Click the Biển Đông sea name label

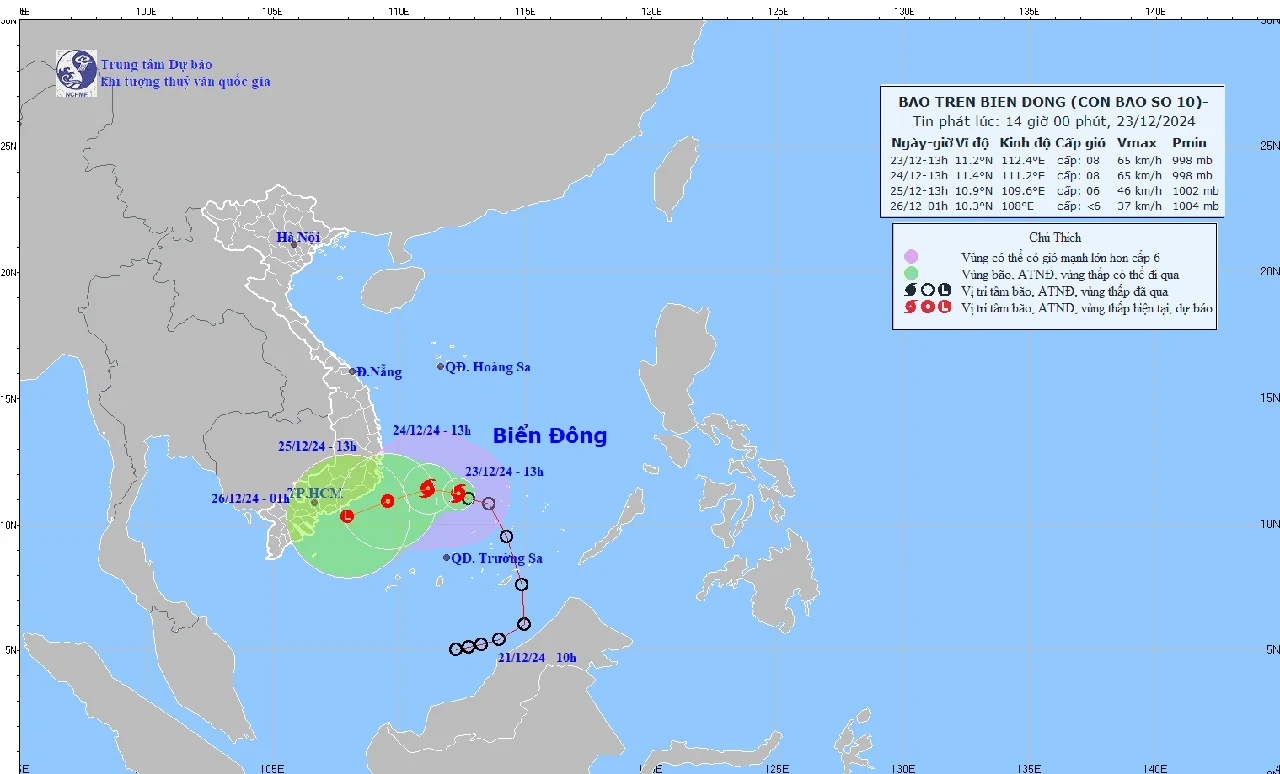[549, 435]
